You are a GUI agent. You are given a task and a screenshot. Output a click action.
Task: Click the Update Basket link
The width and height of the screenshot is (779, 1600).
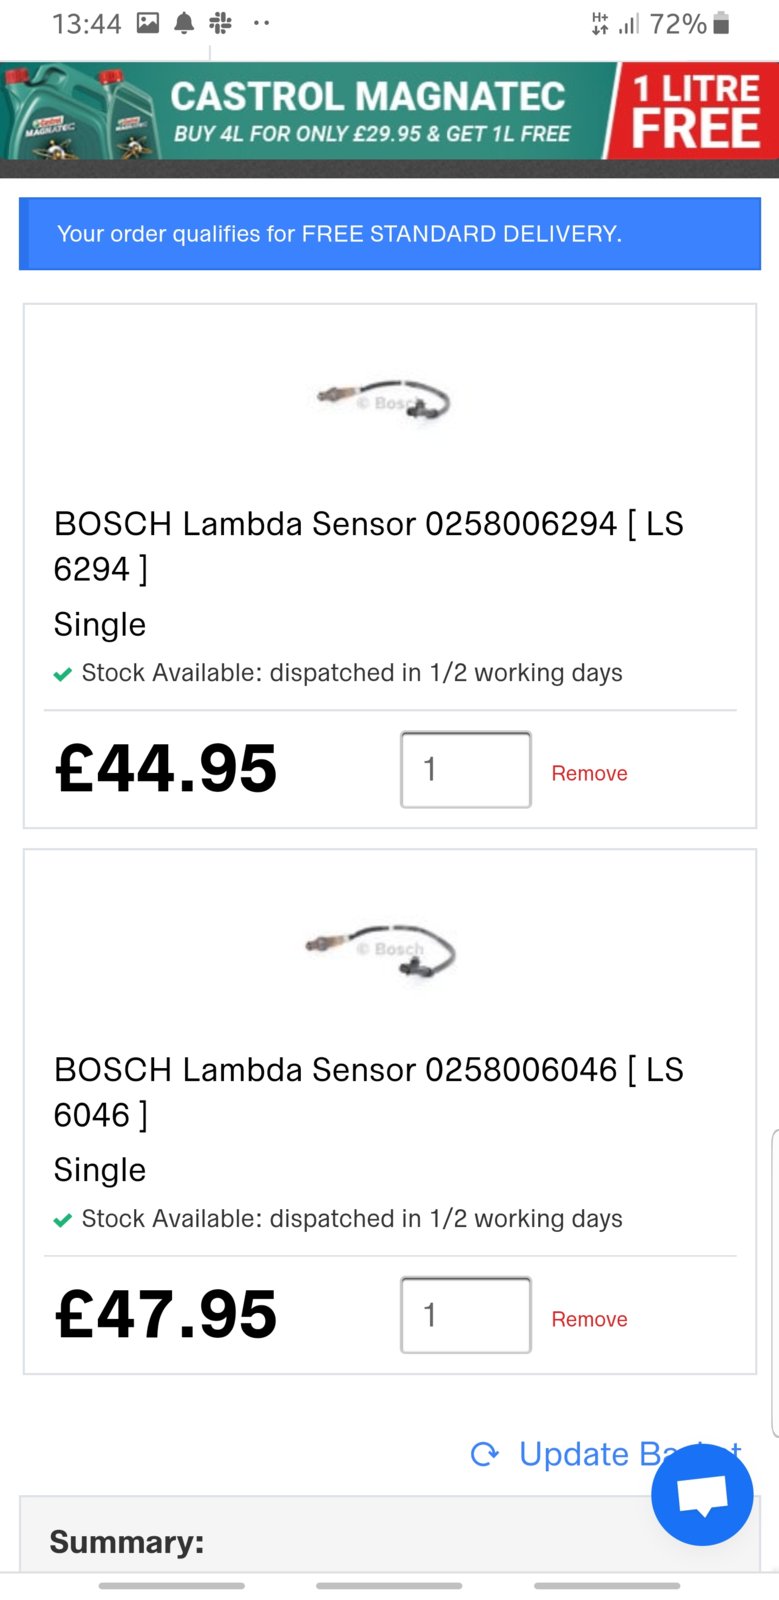point(606,1454)
